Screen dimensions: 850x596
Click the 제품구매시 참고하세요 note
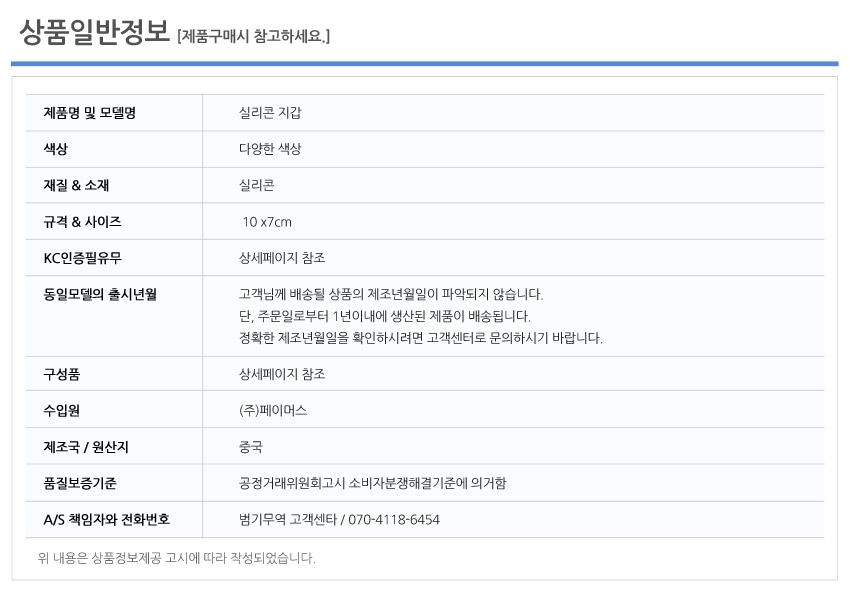pyautogui.click(x=253, y=36)
